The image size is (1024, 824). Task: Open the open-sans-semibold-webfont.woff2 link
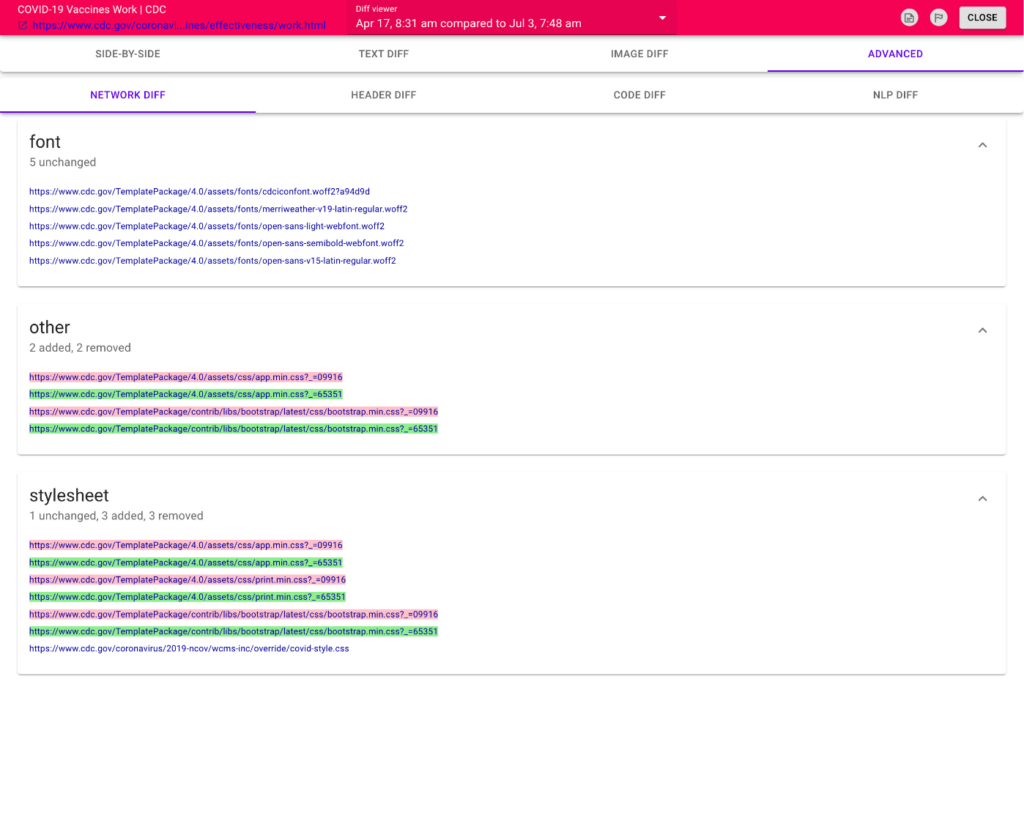pyautogui.click(x=216, y=243)
